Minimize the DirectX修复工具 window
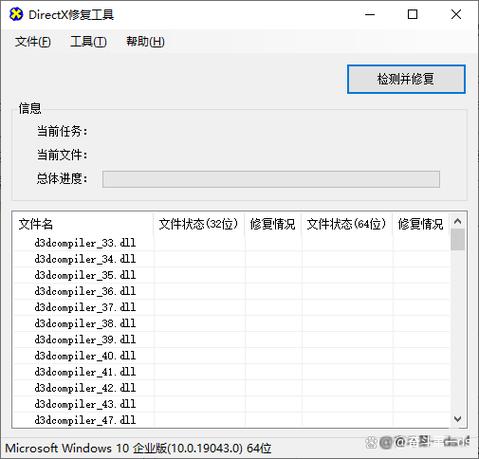 click(370, 14)
